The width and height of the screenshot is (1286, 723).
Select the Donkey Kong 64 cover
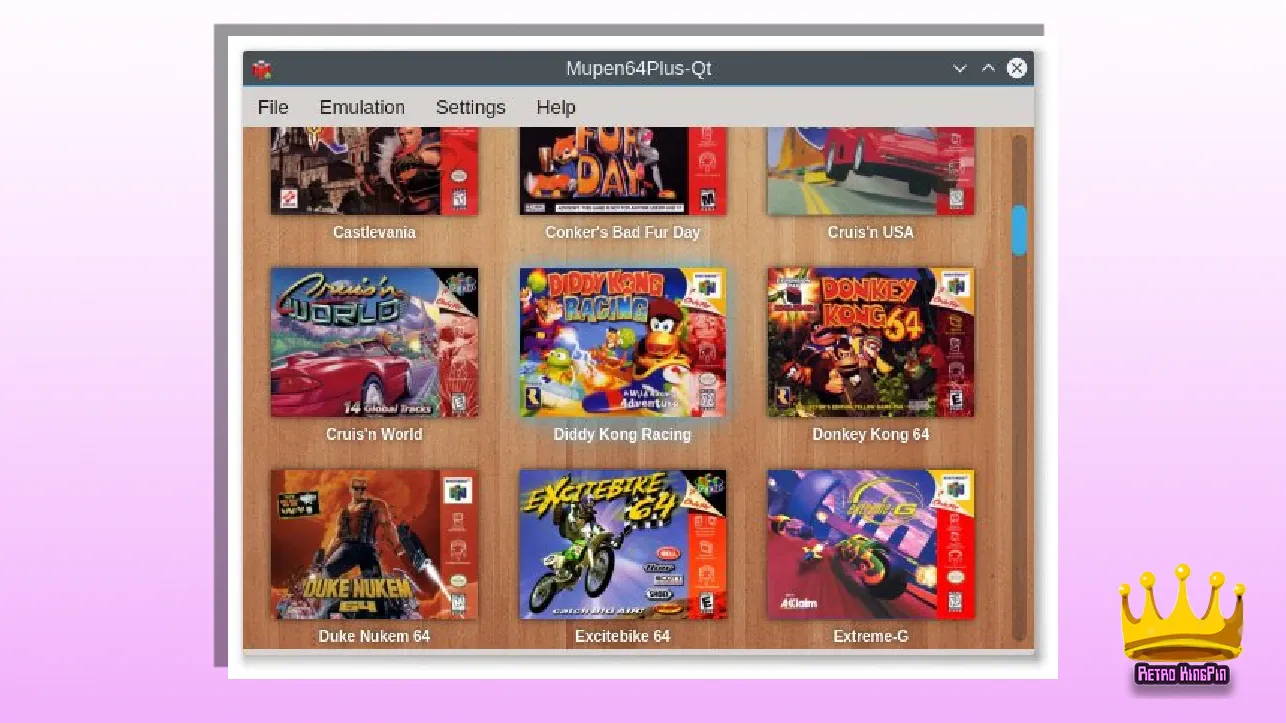pos(870,342)
